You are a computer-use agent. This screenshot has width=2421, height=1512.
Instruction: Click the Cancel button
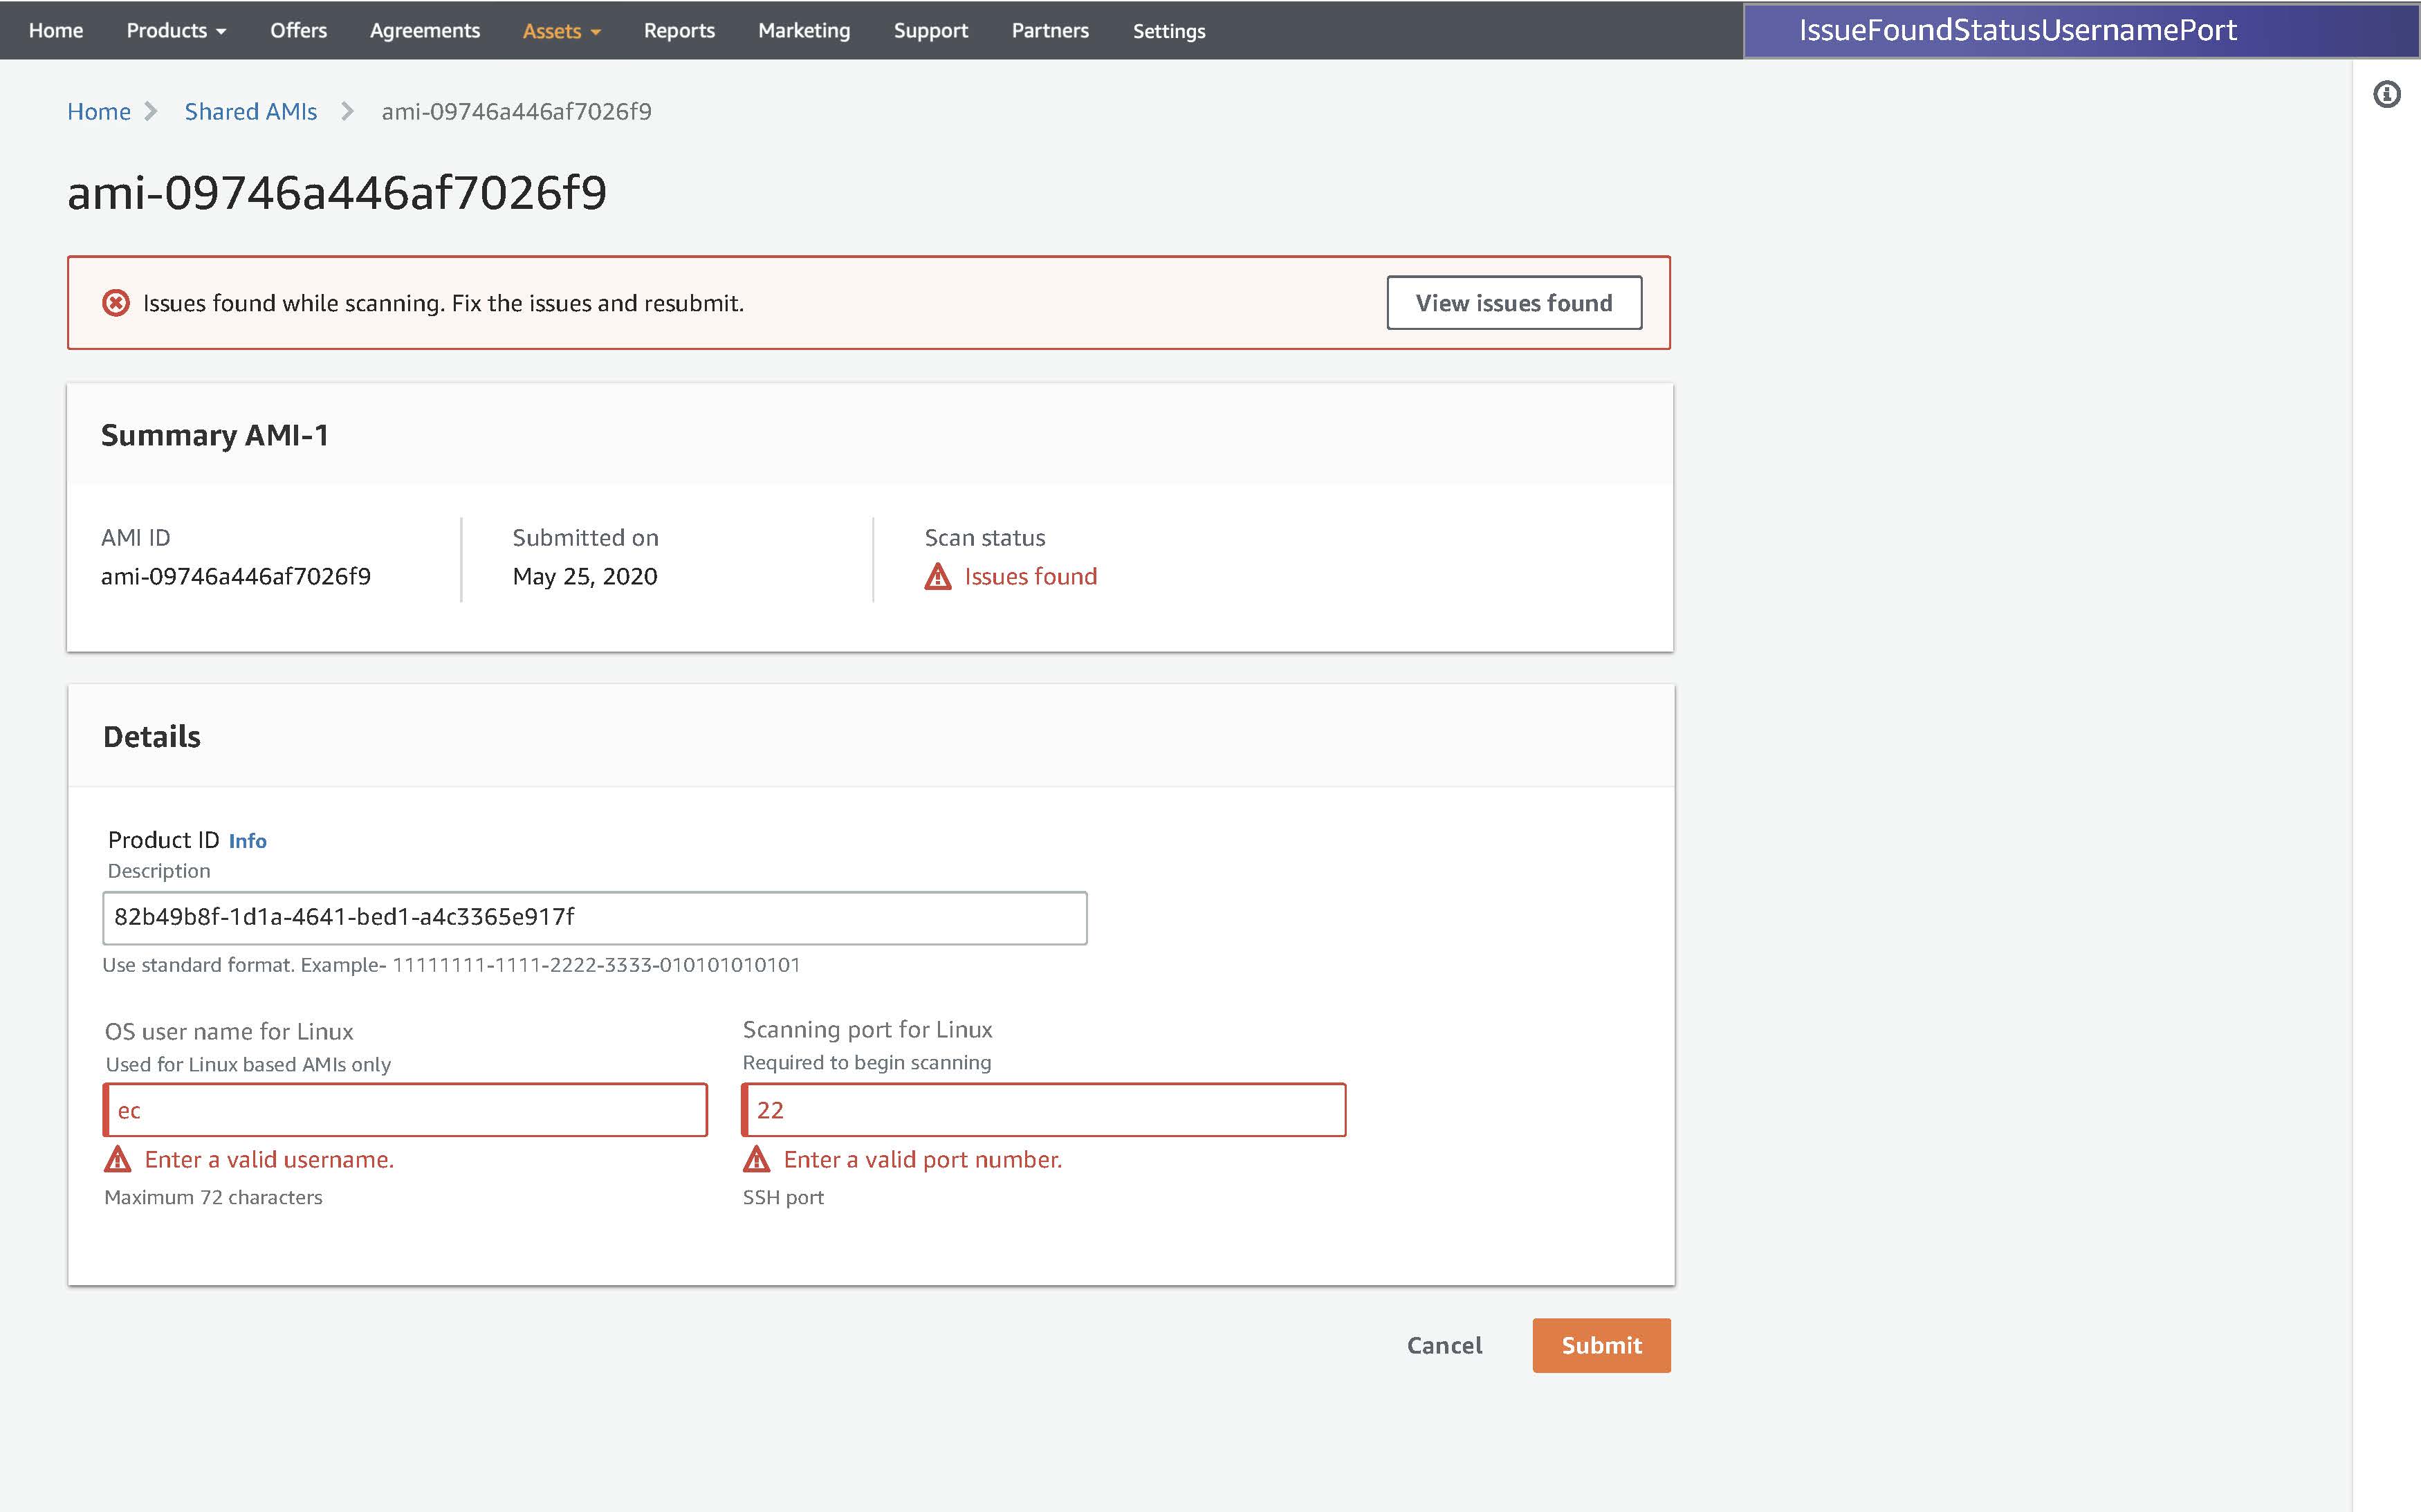point(1444,1345)
